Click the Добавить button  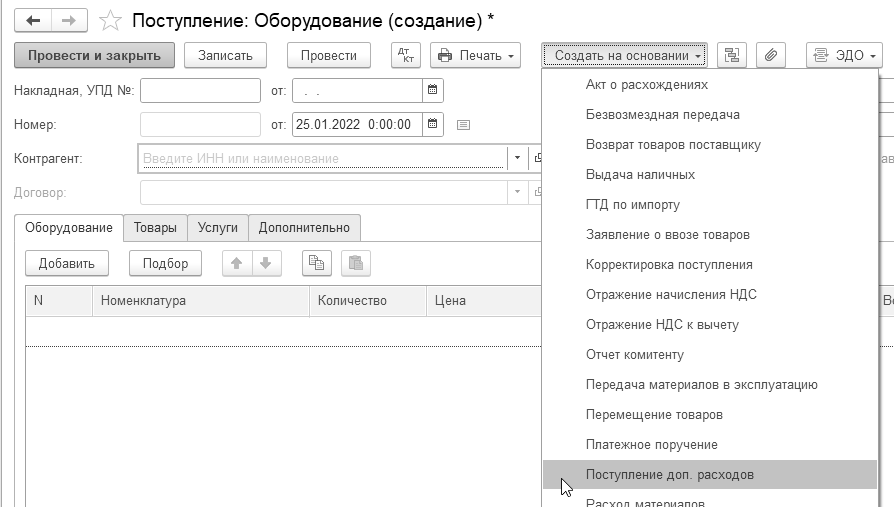click(x=67, y=263)
